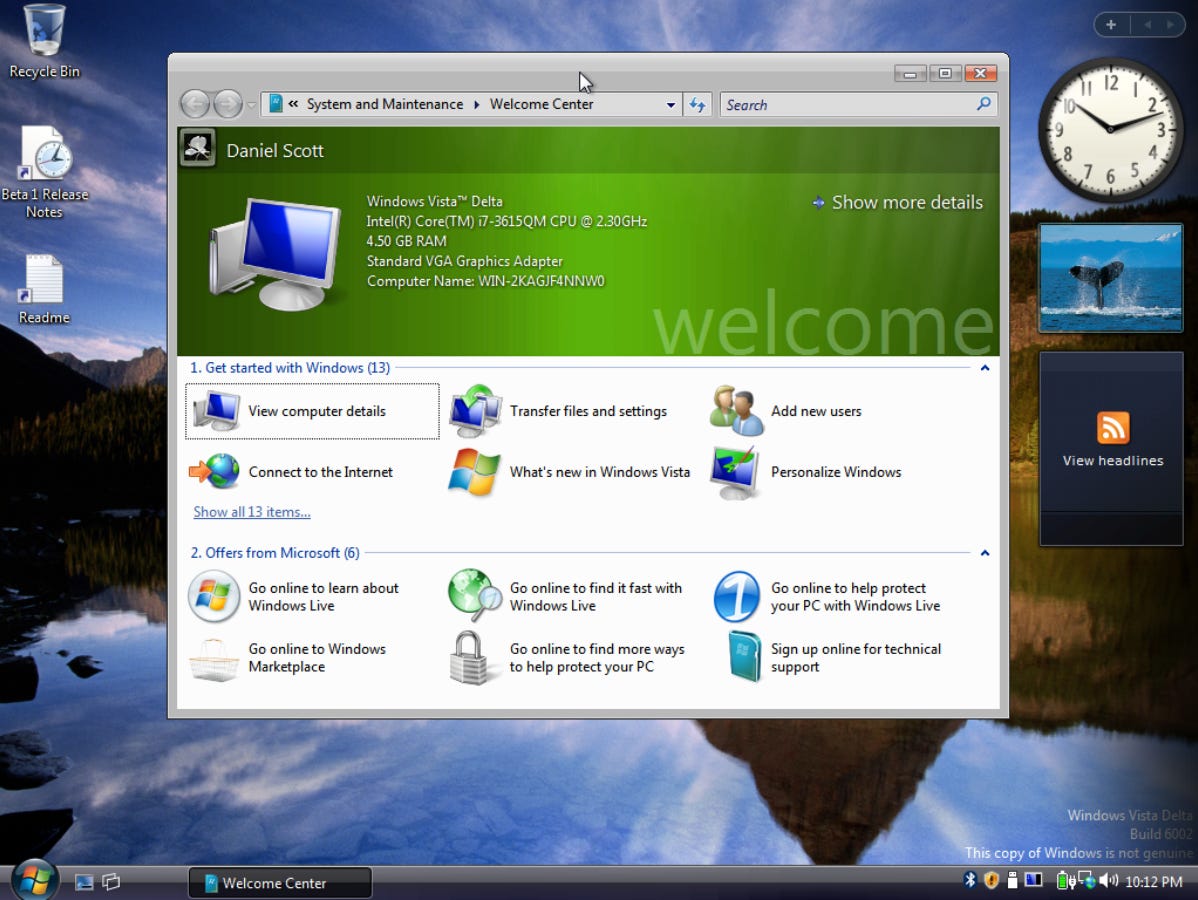The width and height of the screenshot is (1198, 900).
Task: Click the Bluetooth icon in system tray
Action: (969, 881)
